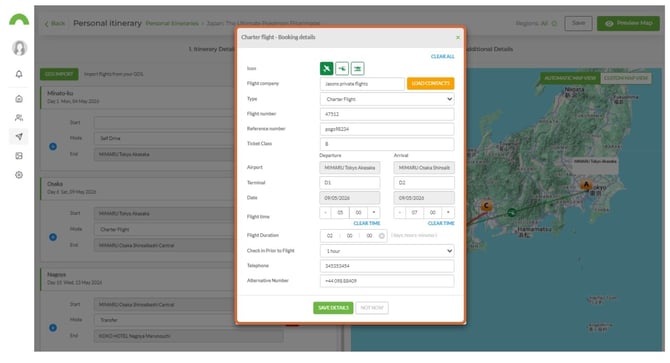Switch to AUTOMATIC MAP VIEW

click(x=570, y=78)
